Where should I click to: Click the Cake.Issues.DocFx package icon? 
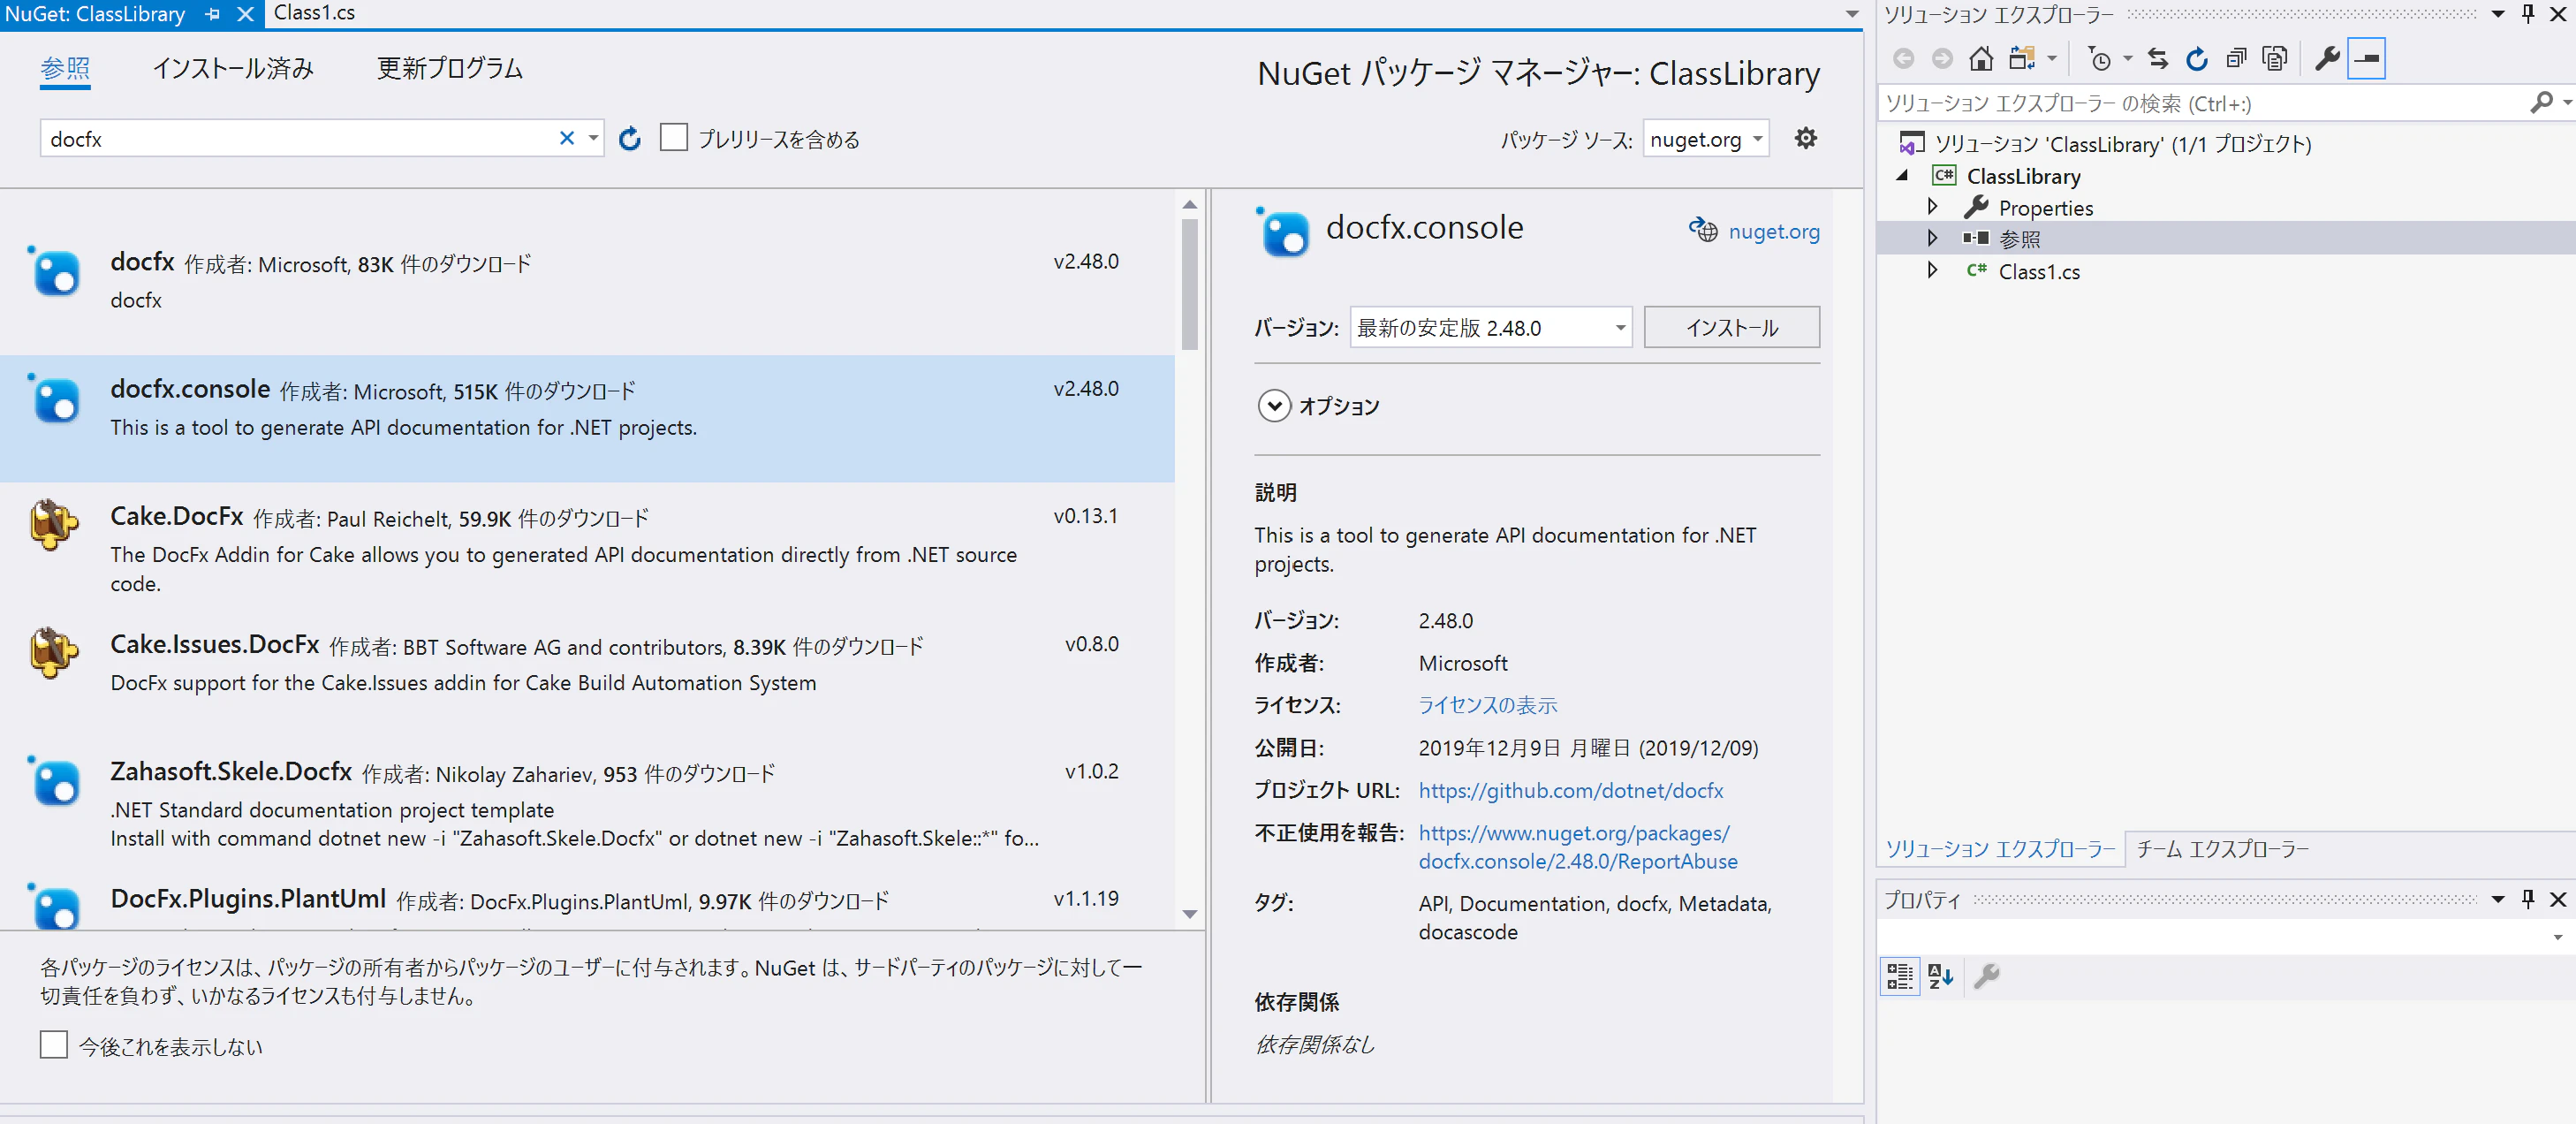(53, 652)
